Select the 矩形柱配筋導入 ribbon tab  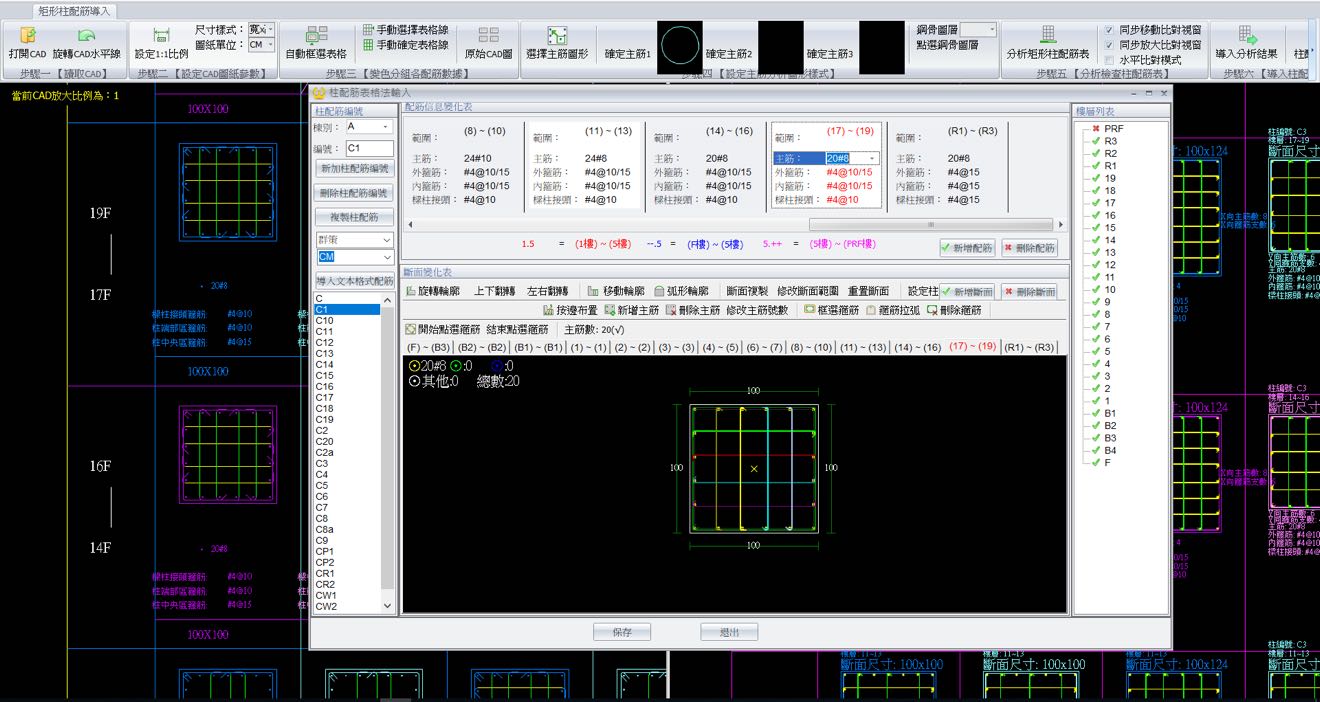75,11
